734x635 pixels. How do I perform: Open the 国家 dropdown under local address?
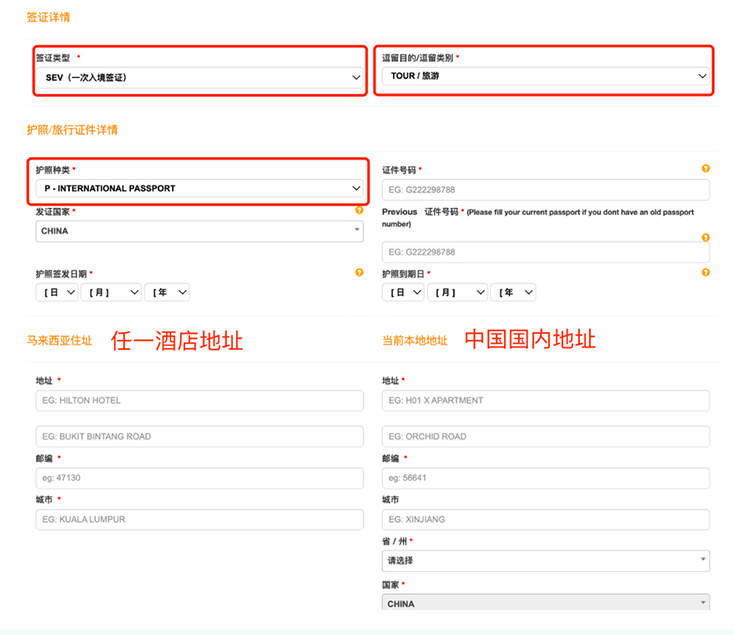[x=545, y=603]
